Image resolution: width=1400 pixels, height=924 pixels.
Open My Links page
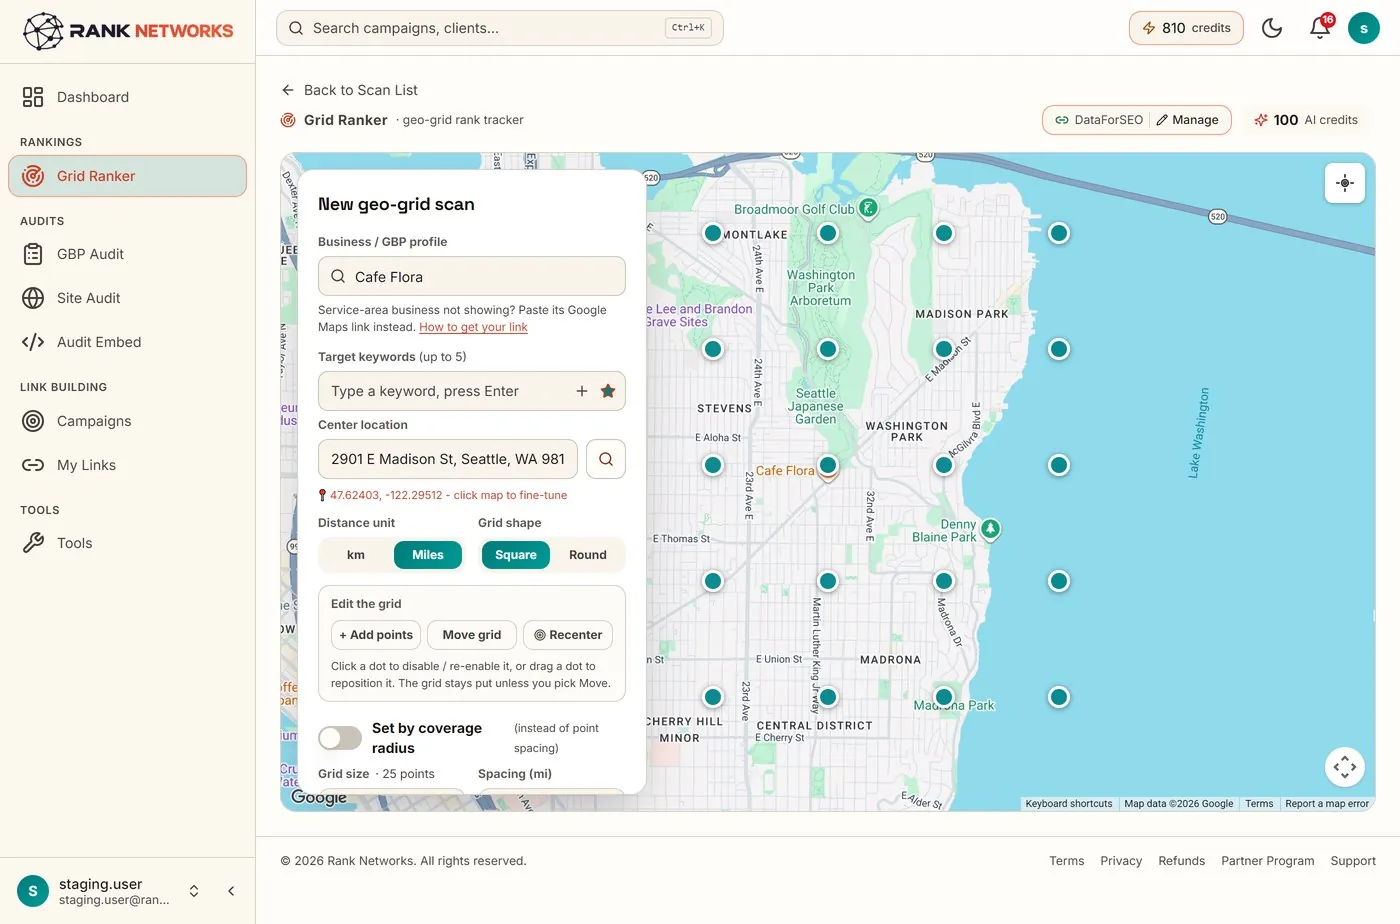128,465
